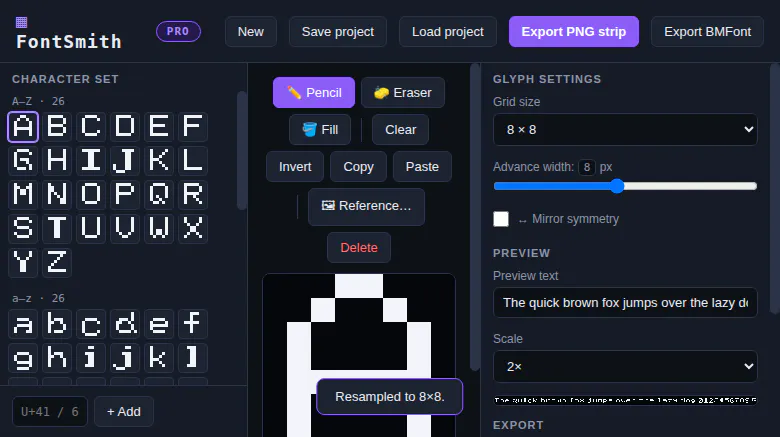Select uppercase glyph Q
The image size is (780, 437).
coord(159,194)
